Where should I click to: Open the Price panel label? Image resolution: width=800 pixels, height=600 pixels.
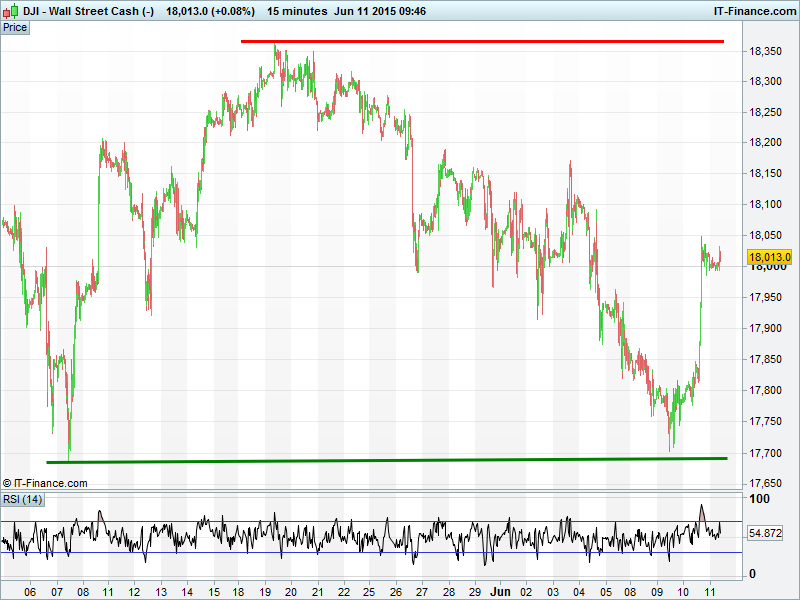point(15,27)
